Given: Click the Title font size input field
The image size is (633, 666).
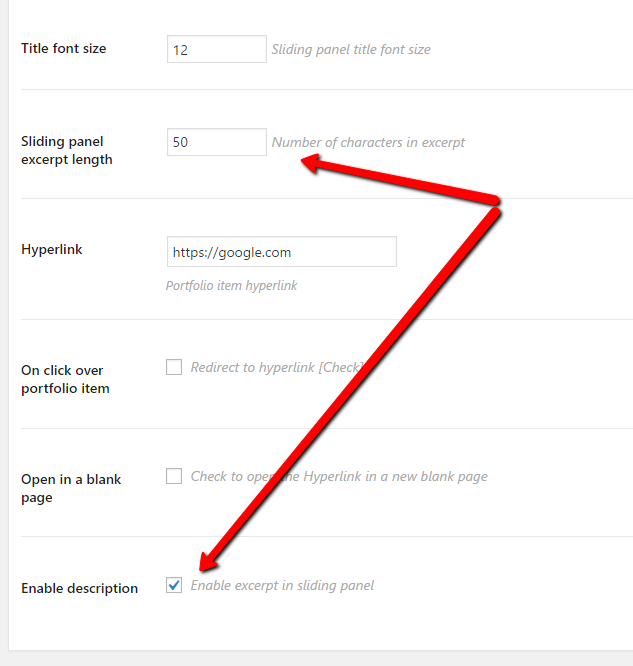Looking at the screenshot, I should click(217, 49).
